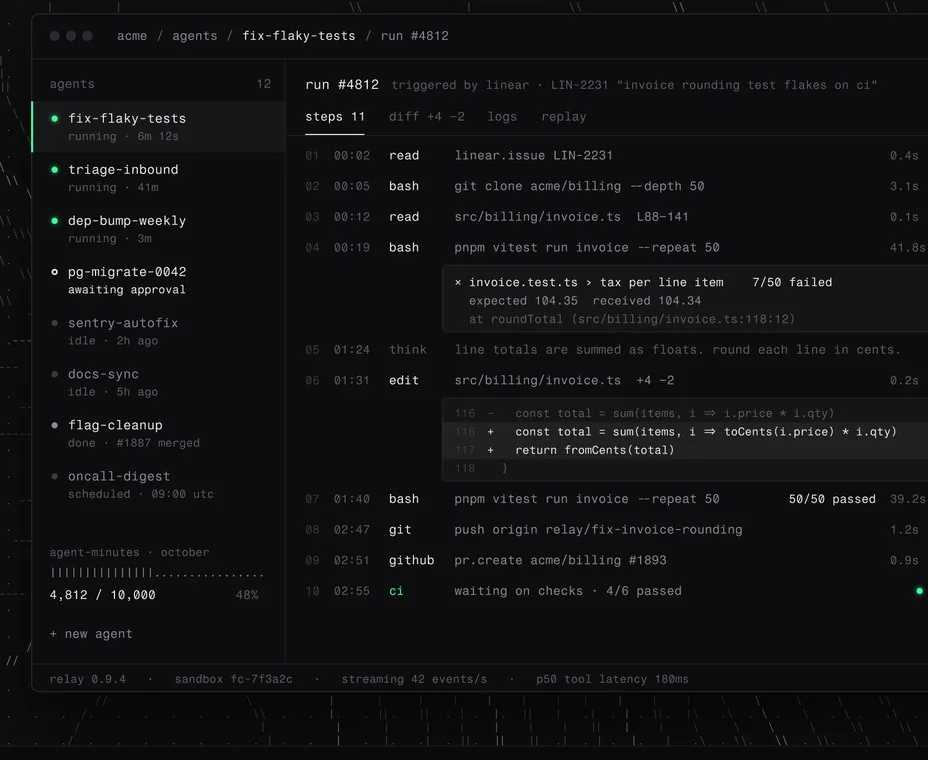The image size is (928, 760).
Task: Click step 09 pr.create acme/billing #1893
Action: click(612, 561)
